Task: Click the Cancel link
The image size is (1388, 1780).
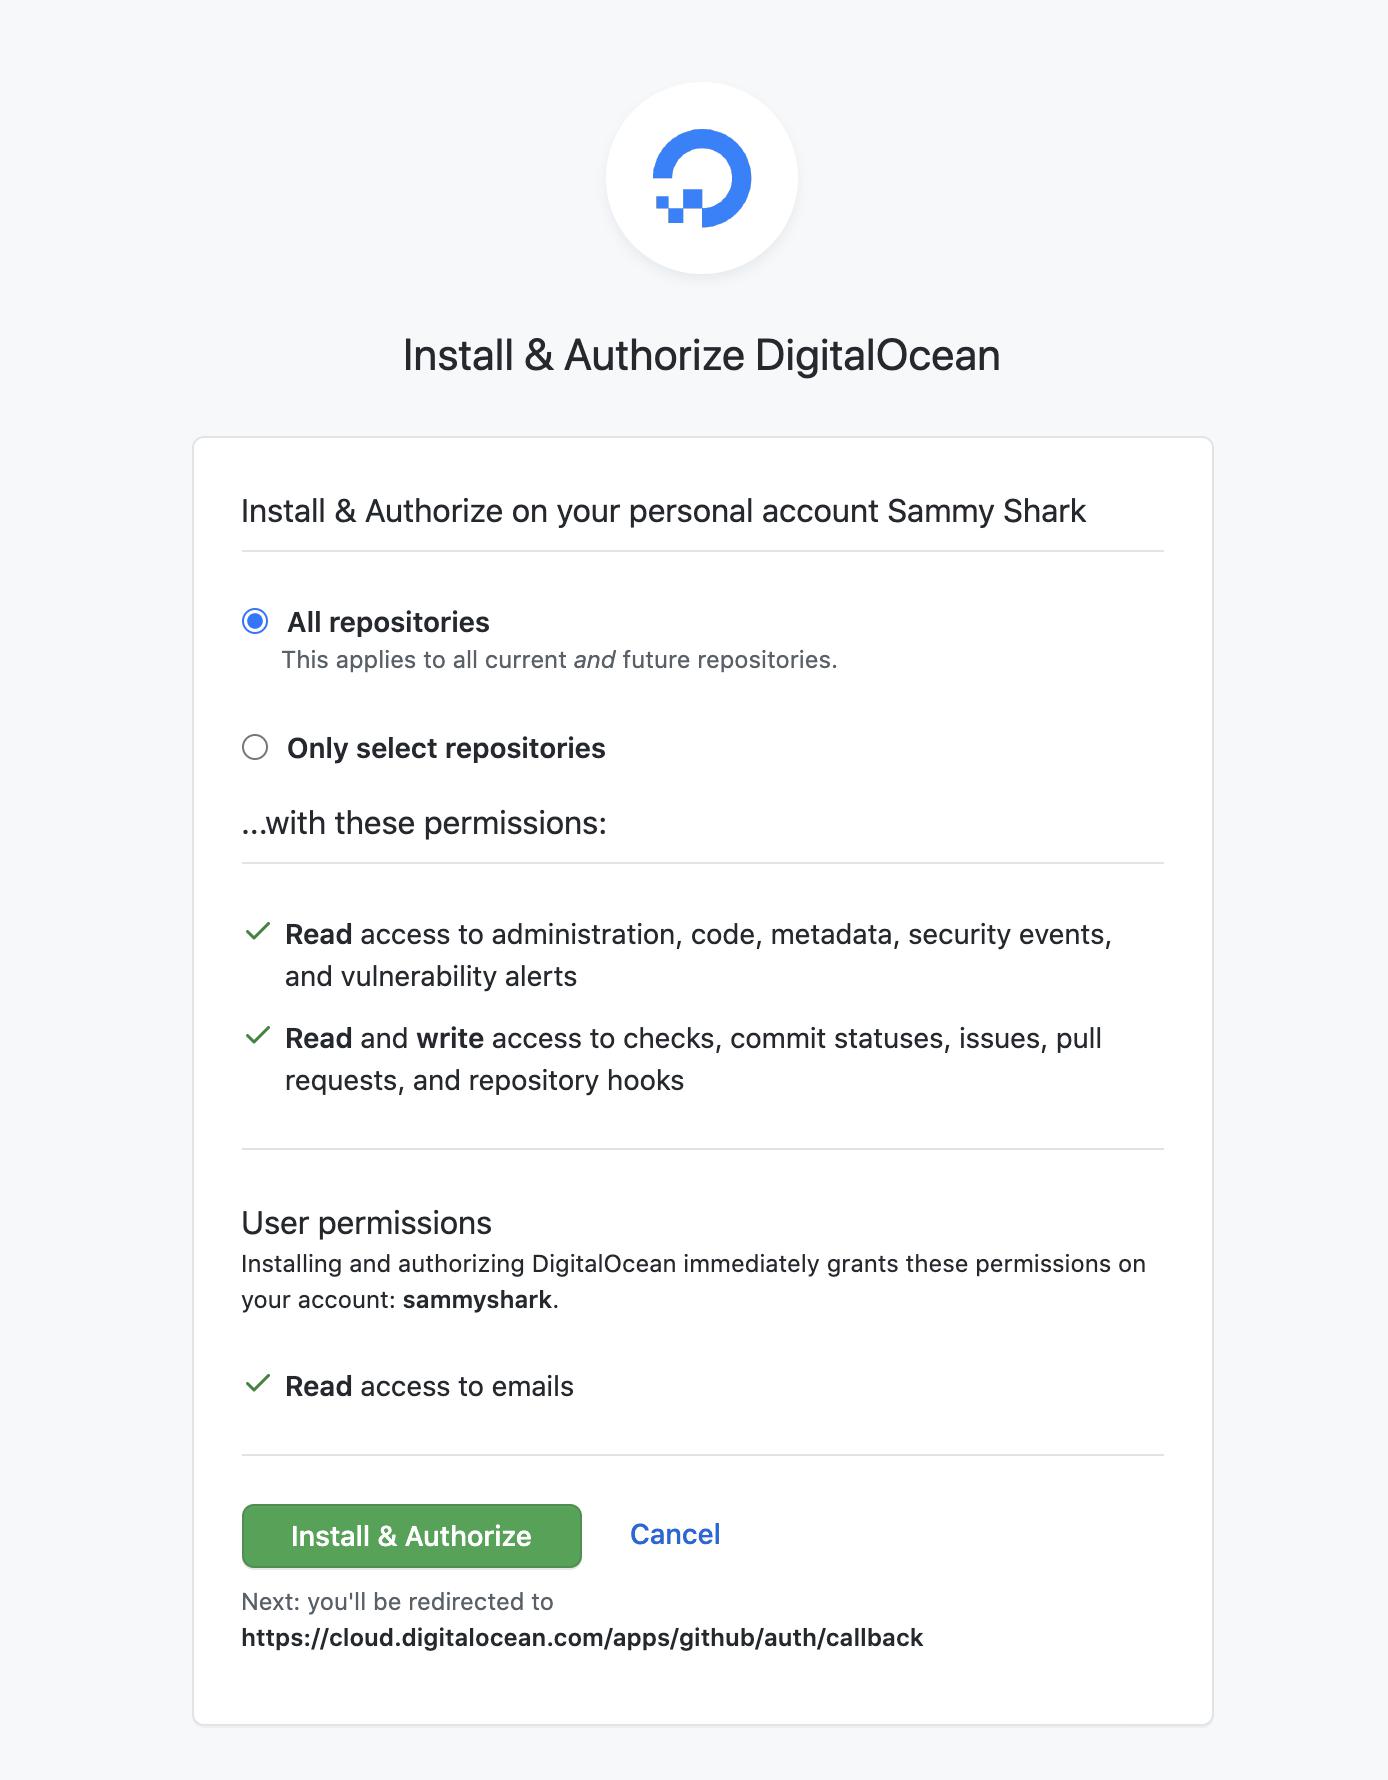Action: tap(674, 1534)
